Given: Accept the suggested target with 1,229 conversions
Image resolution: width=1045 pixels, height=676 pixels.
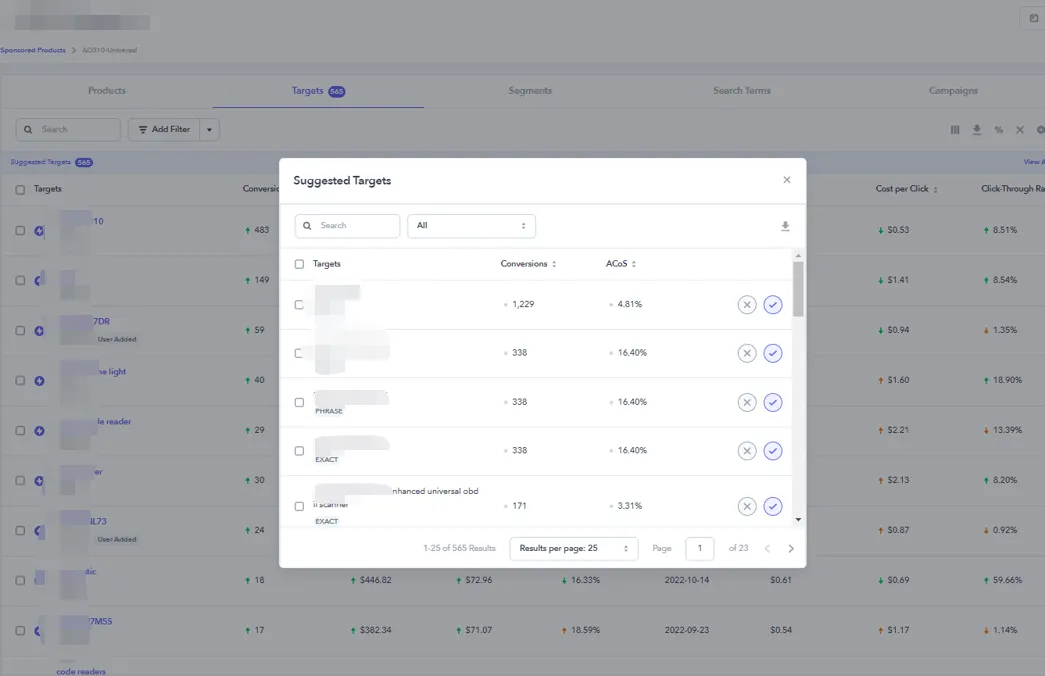Looking at the screenshot, I should click(x=772, y=305).
